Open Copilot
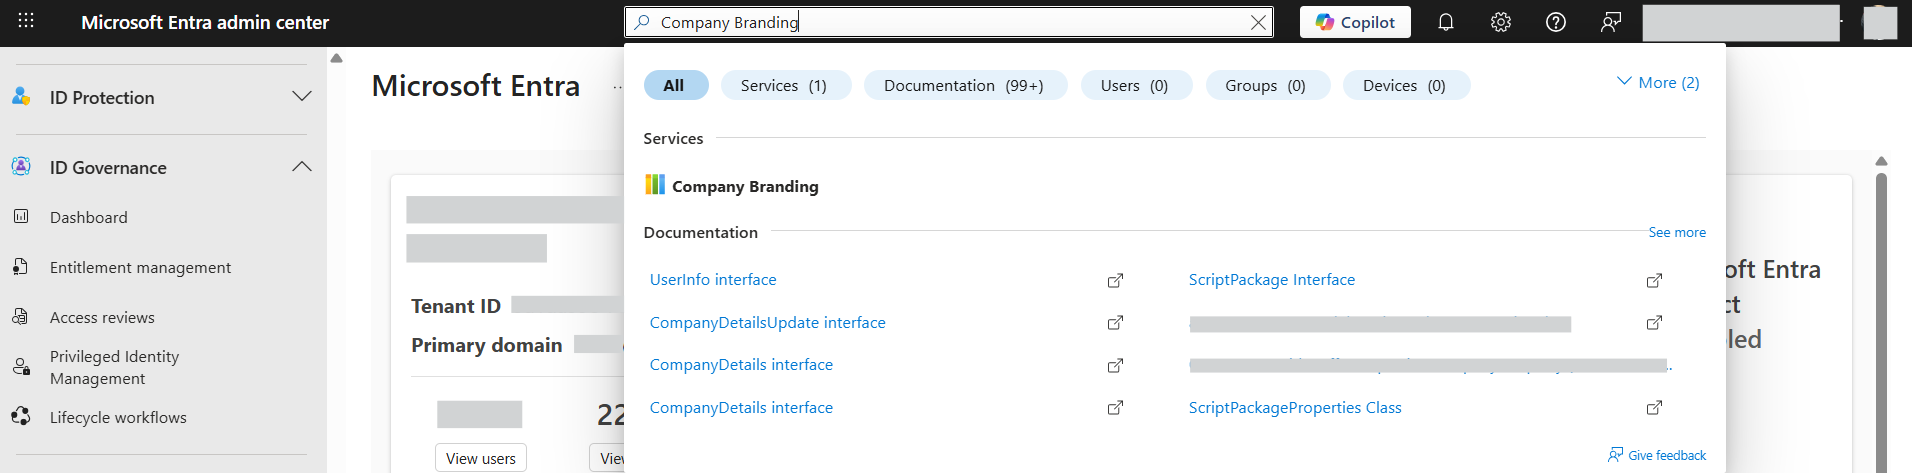The height and width of the screenshot is (473, 1912). click(x=1355, y=22)
